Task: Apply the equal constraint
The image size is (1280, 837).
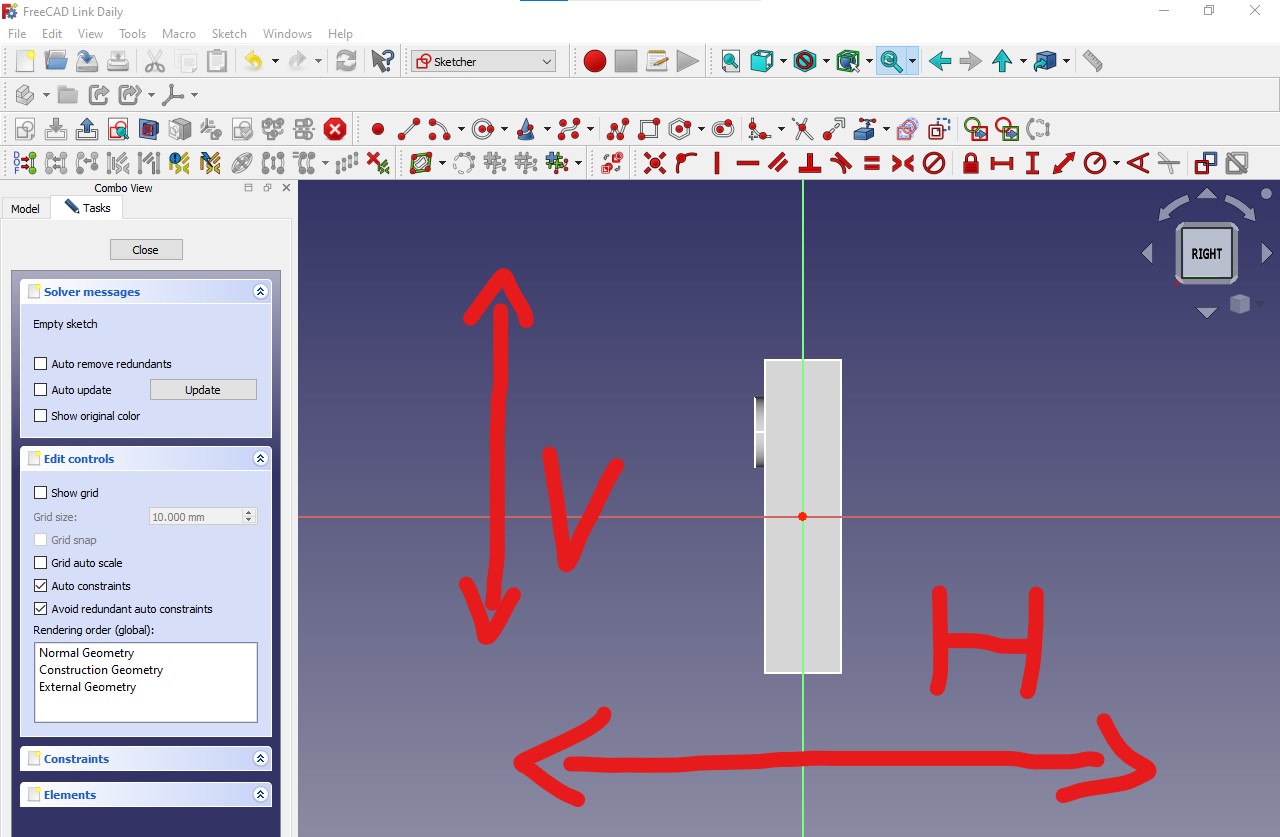Action: pyautogui.click(x=872, y=163)
